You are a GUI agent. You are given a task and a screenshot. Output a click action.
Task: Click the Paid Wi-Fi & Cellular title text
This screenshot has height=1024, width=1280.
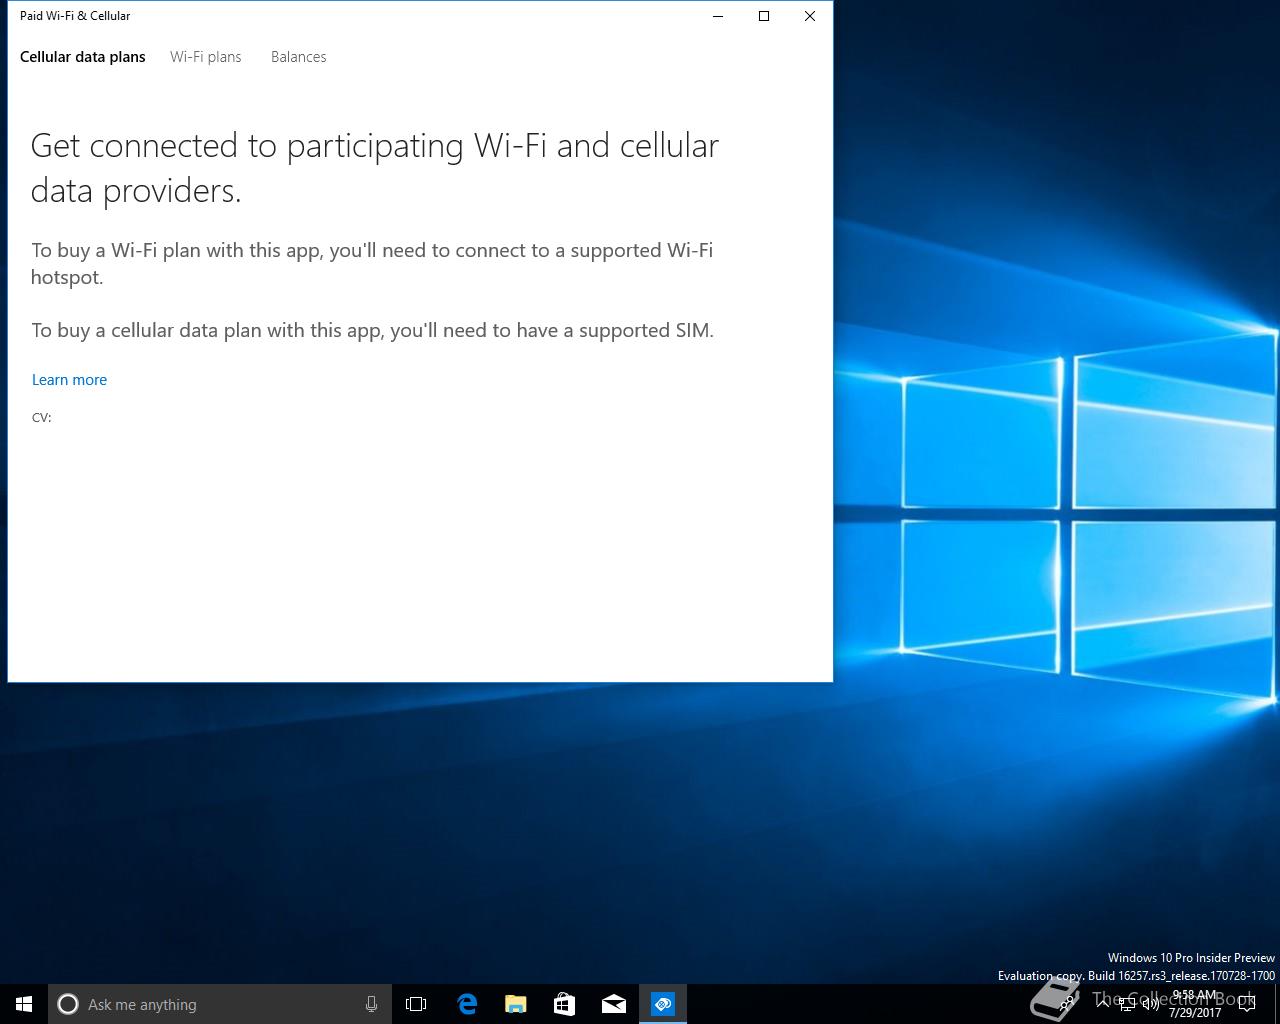(x=75, y=16)
